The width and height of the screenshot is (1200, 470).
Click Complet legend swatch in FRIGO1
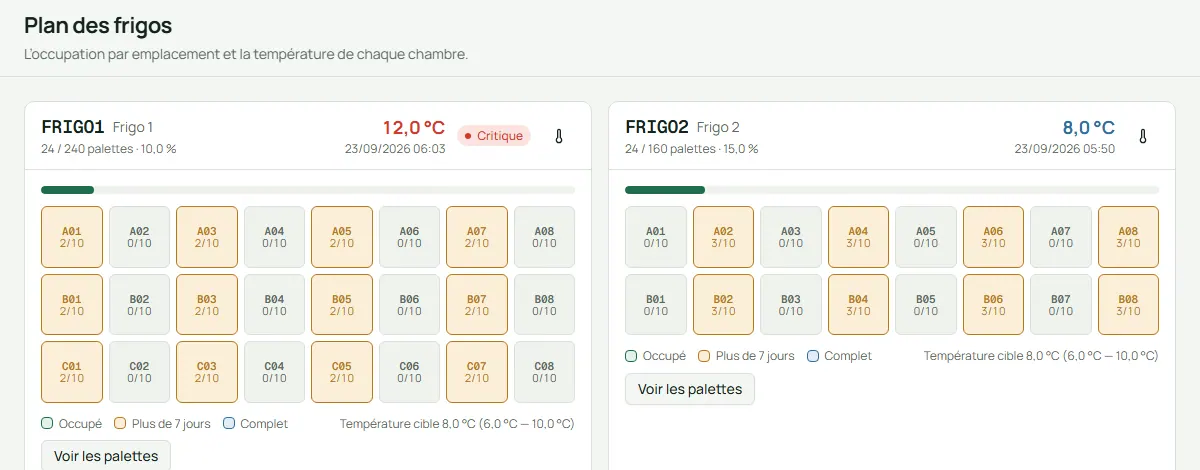pyautogui.click(x=229, y=424)
